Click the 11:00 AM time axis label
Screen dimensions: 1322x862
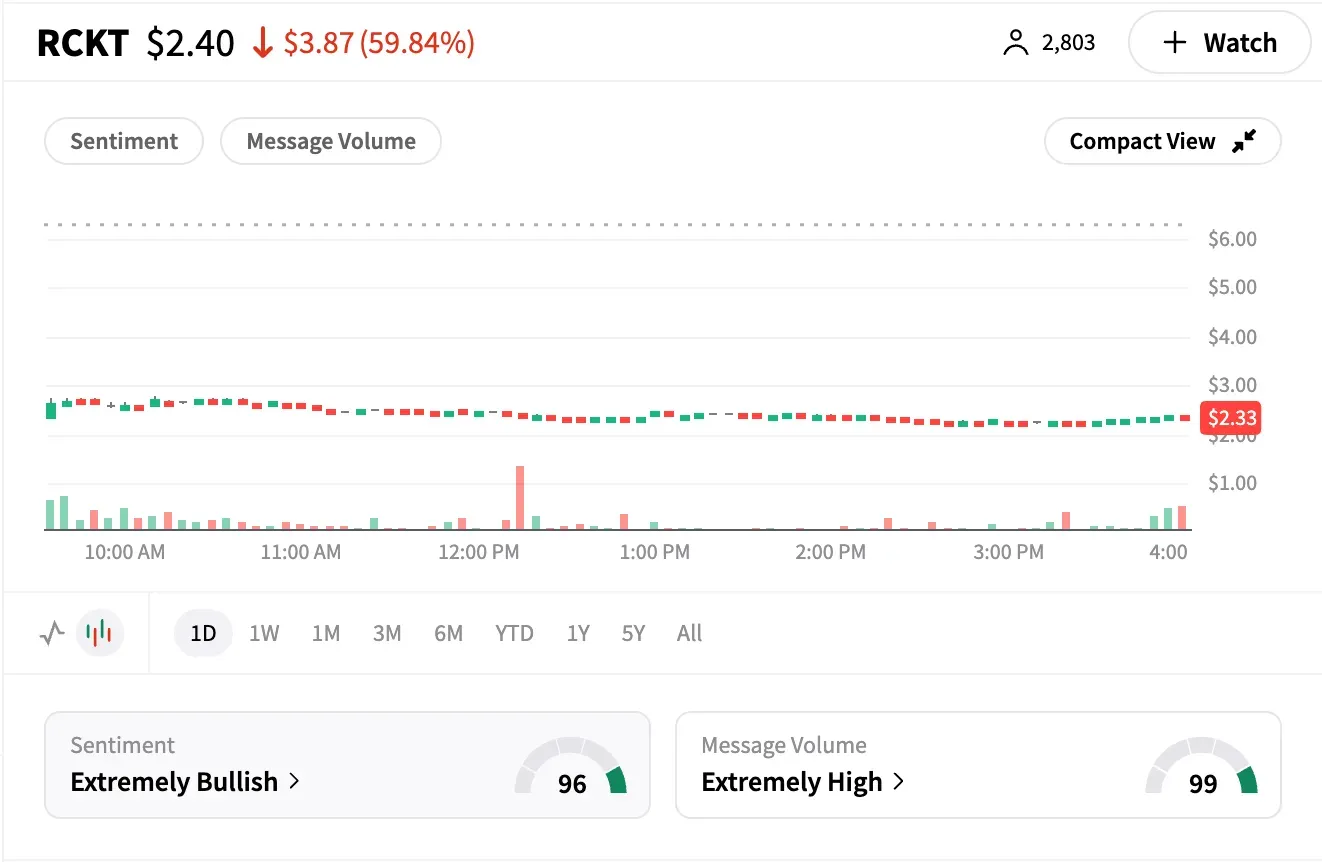point(300,552)
